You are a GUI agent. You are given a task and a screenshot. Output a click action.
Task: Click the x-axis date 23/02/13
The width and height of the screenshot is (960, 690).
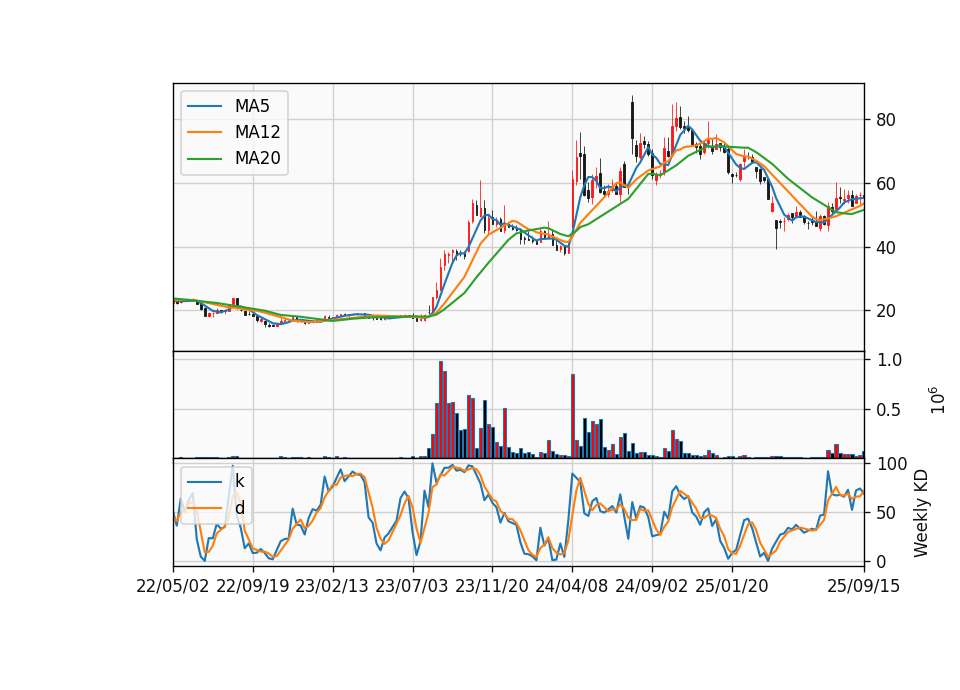pyautogui.click(x=332, y=586)
